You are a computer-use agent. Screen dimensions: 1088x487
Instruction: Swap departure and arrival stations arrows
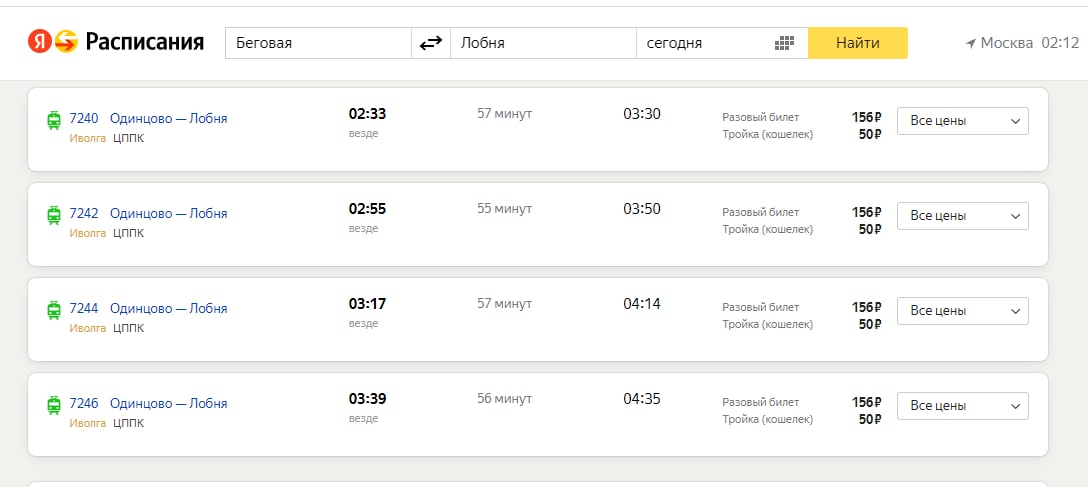[431, 43]
